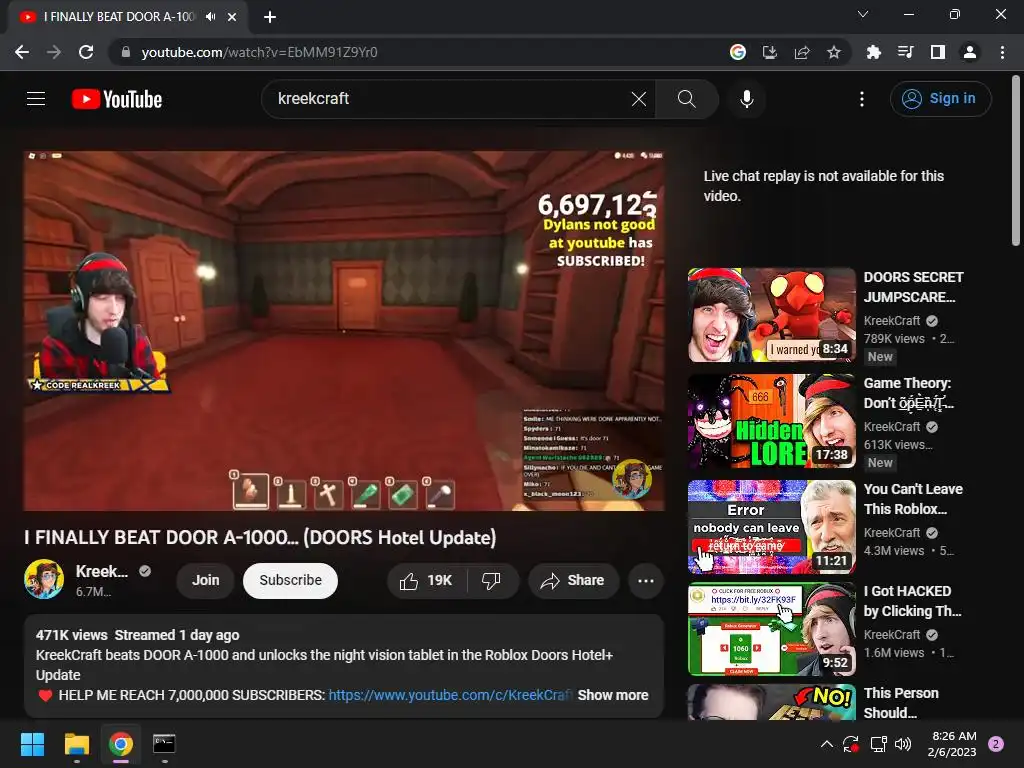Close the YouTube browser tab
Viewport: 1024px width, 768px height.
click(232, 17)
